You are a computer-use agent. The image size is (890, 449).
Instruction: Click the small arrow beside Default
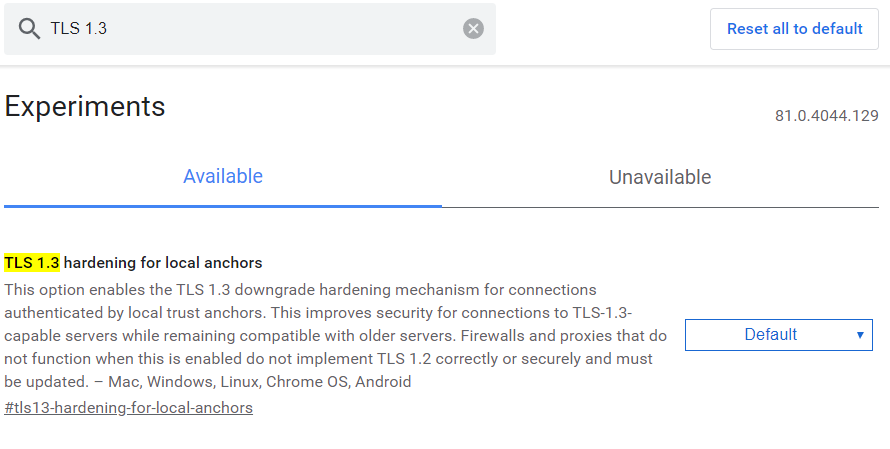pyautogui.click(x=860, y=335)
